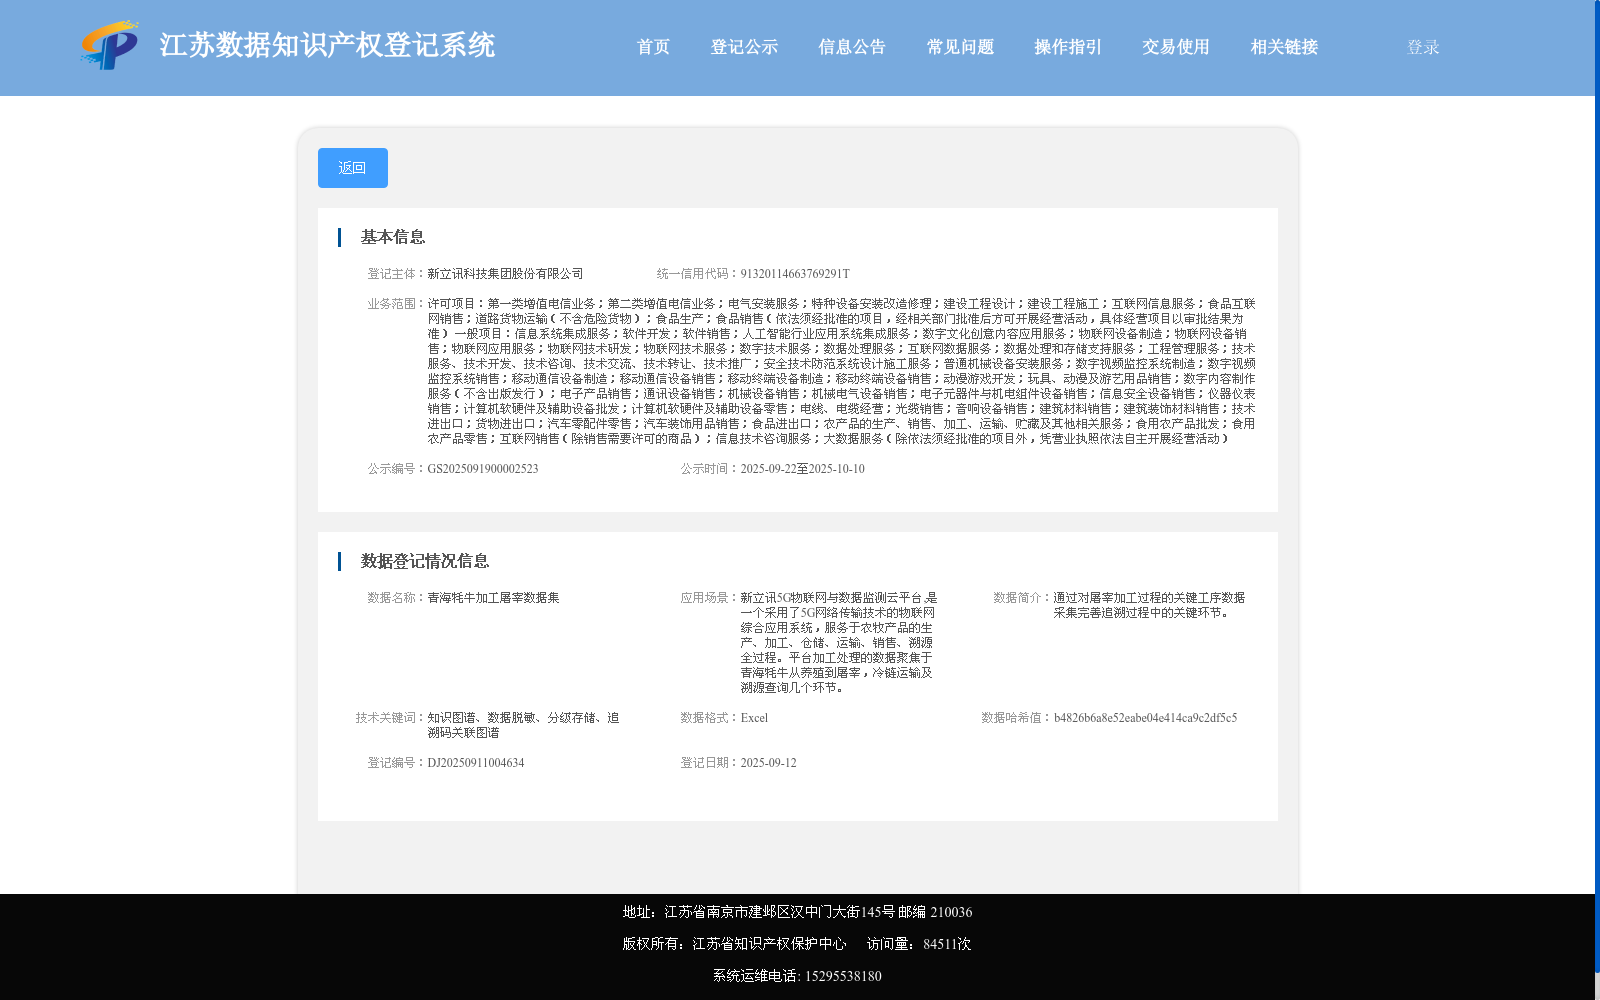Select the 数据登记情况信息 section heading
The height and width of the screenshot is (1000, 1600).
[x=425, y=561]
